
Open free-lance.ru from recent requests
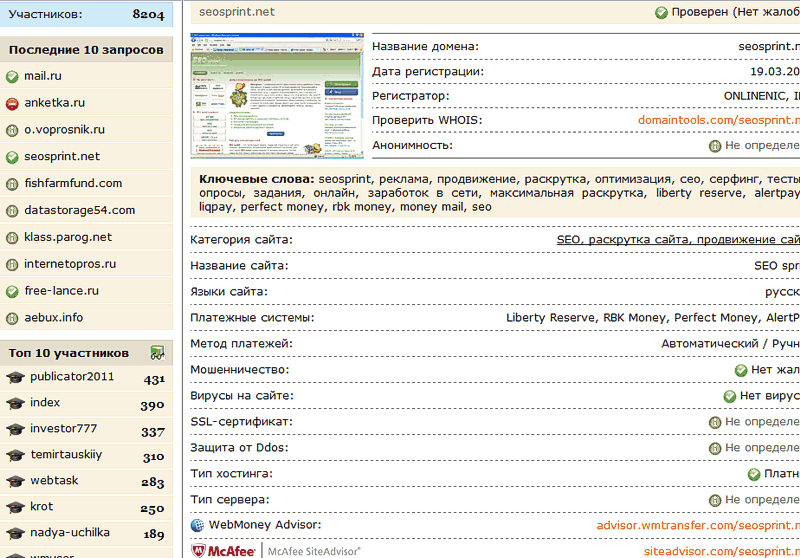(61, 291)
